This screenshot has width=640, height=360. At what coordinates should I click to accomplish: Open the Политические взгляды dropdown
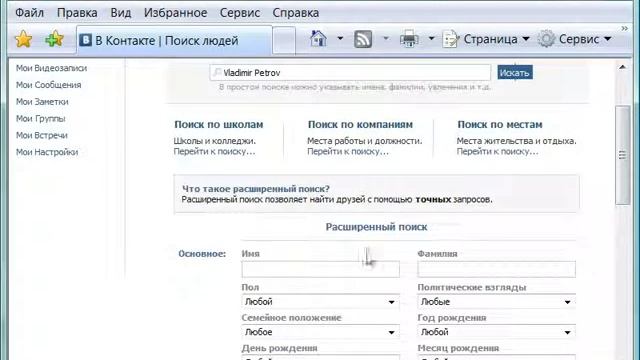496,302
